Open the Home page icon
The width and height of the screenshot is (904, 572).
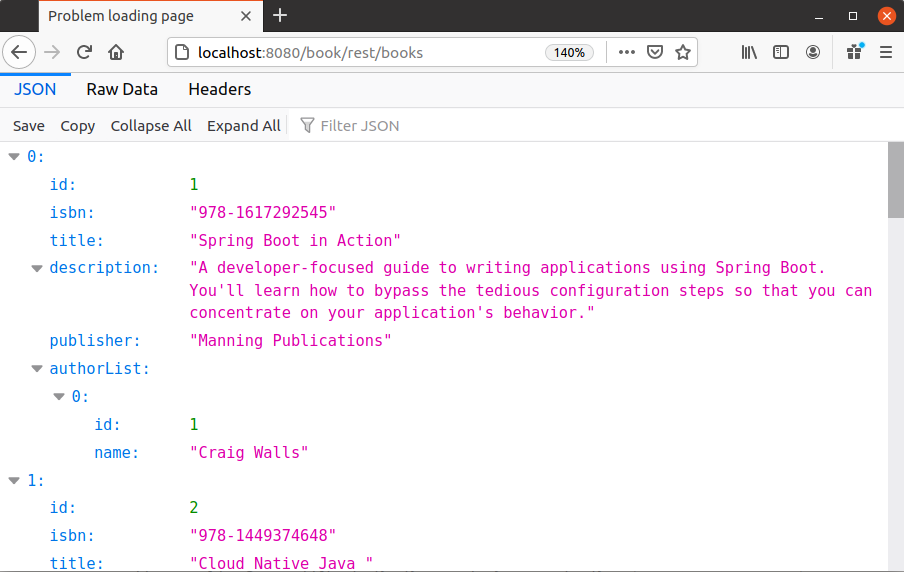pos(116,52)
